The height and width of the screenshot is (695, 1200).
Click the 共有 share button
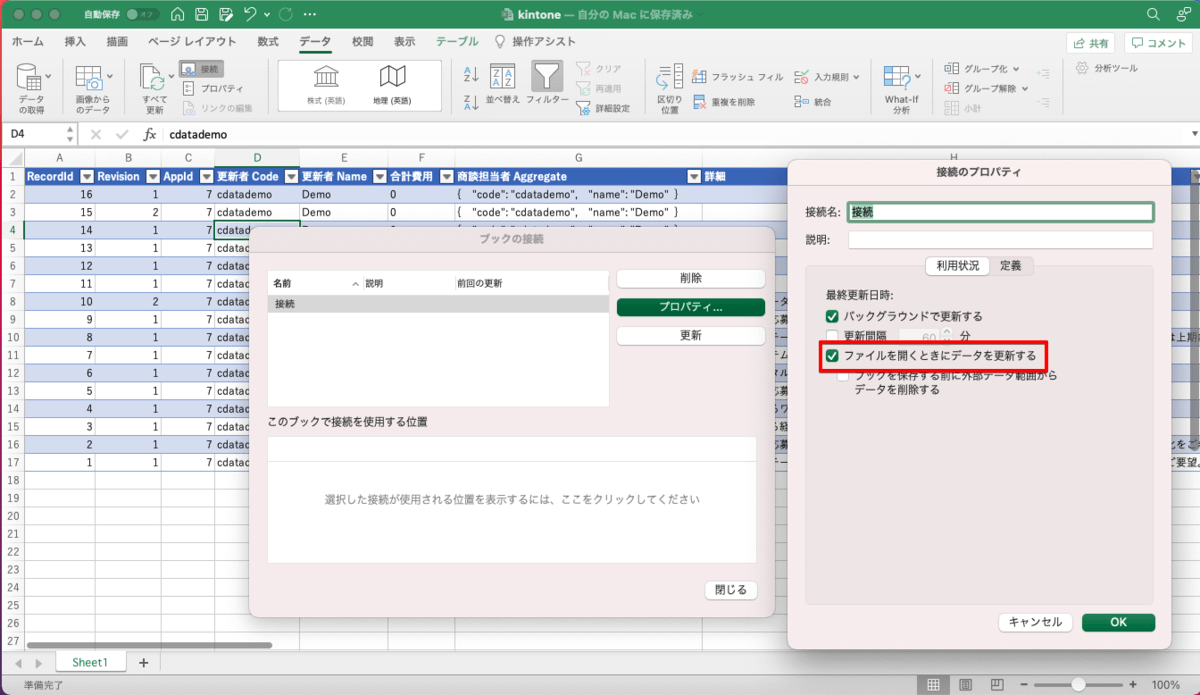point(1090,43)
